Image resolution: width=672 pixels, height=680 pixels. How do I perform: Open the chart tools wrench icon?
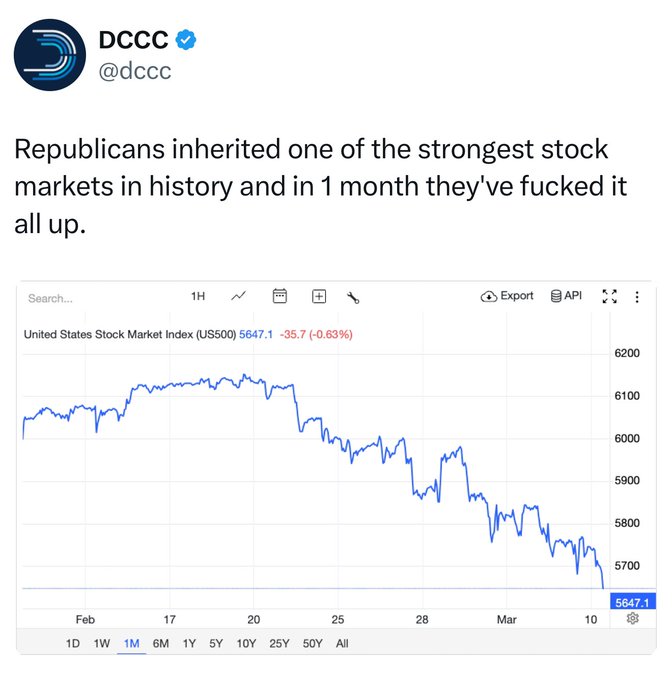click(x=353, y=297)
